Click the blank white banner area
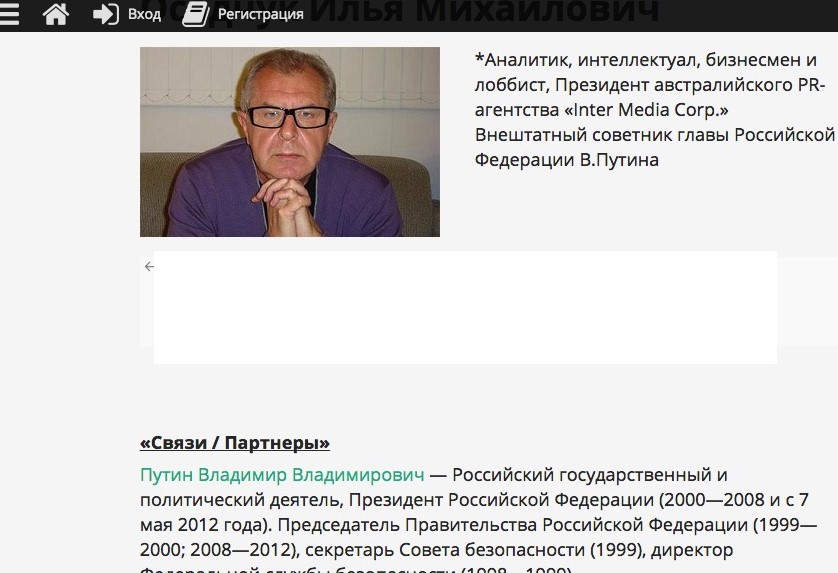Screen dimensions: 838x573 tap(465, 308)
